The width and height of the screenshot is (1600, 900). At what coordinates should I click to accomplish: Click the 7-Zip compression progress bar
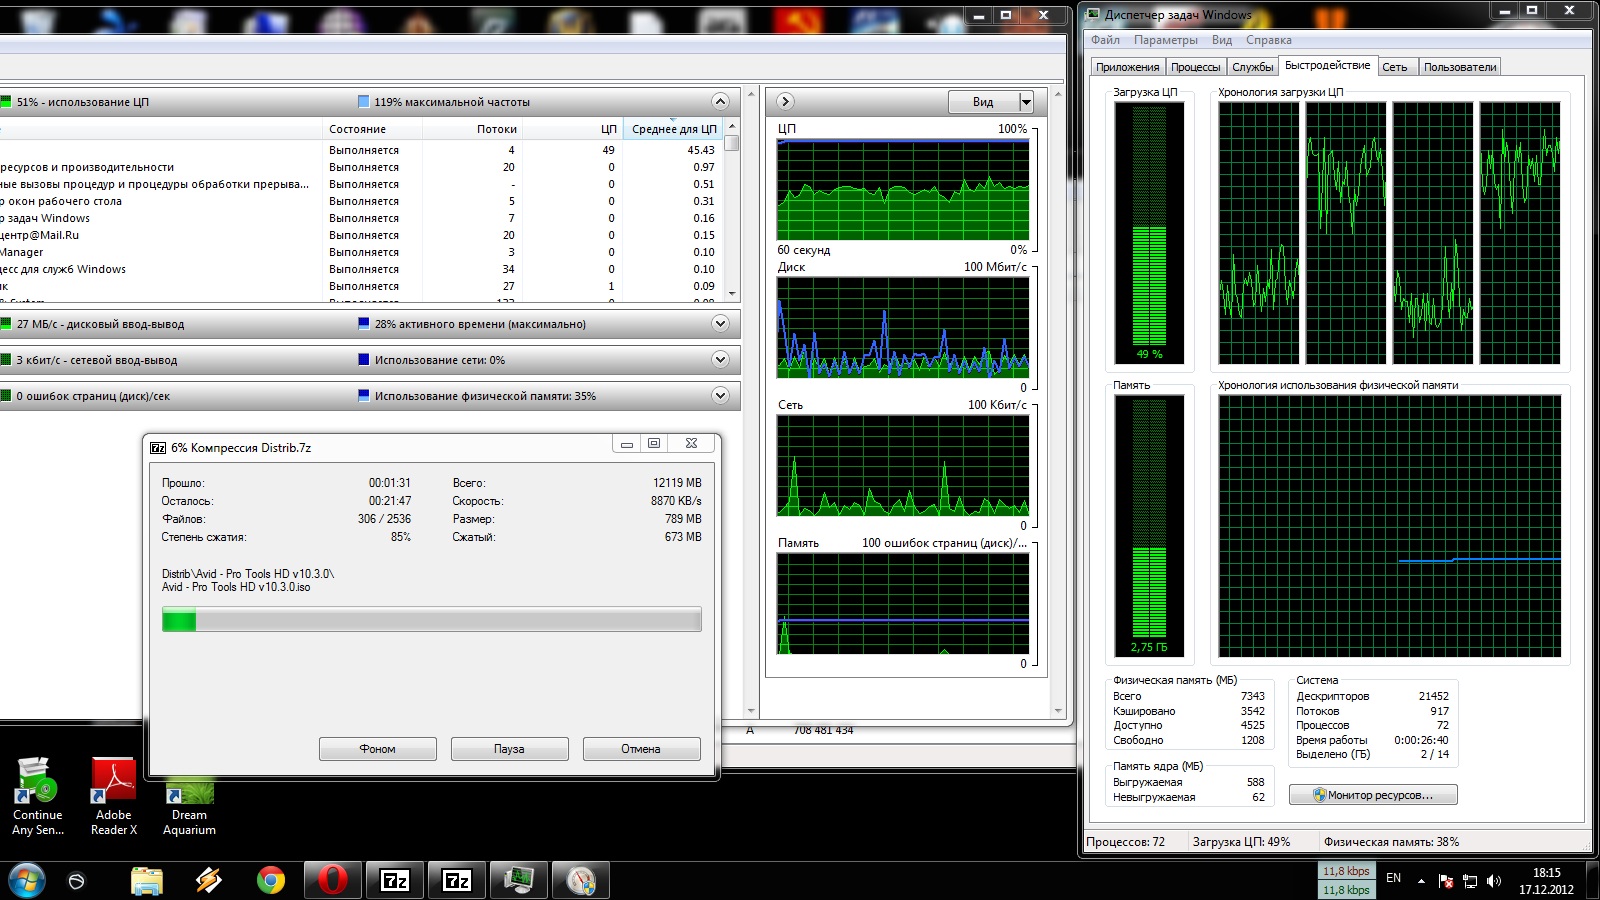point(431,621)
